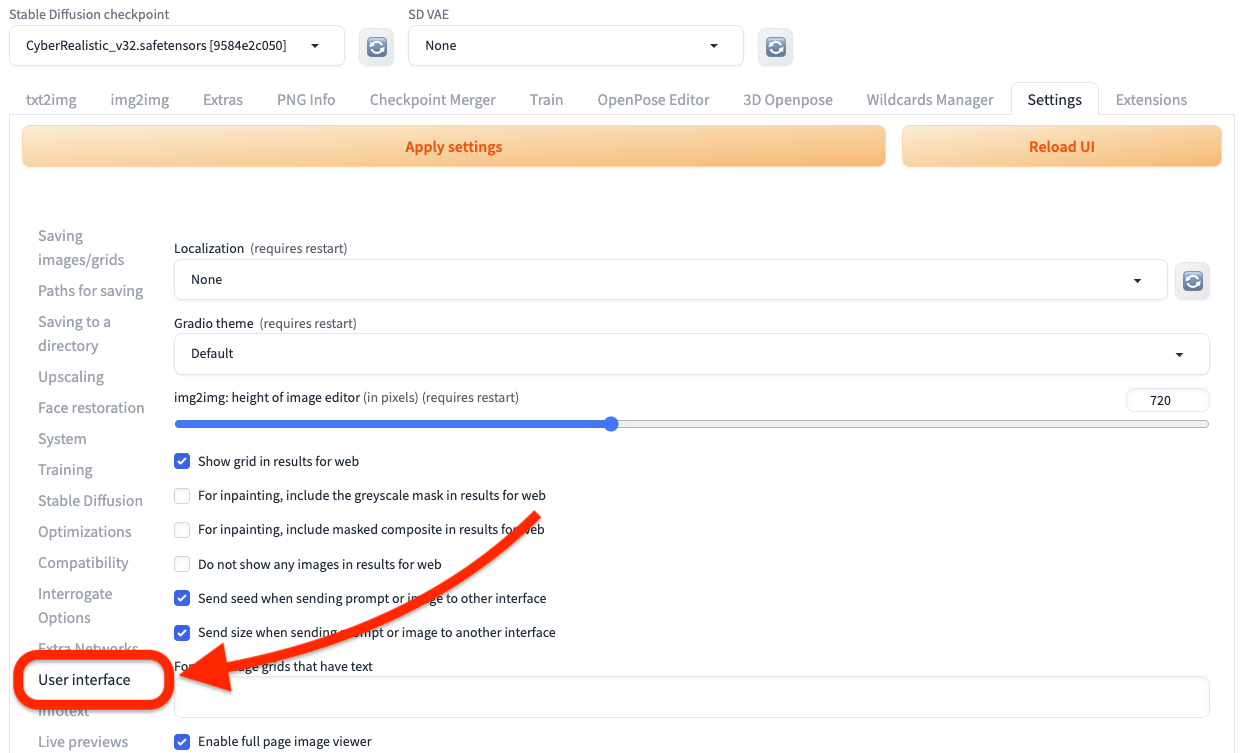This screenshot has width=1251, height=753.
Task: Disable Enable full page image viewer
Action: tap(182, 742)
